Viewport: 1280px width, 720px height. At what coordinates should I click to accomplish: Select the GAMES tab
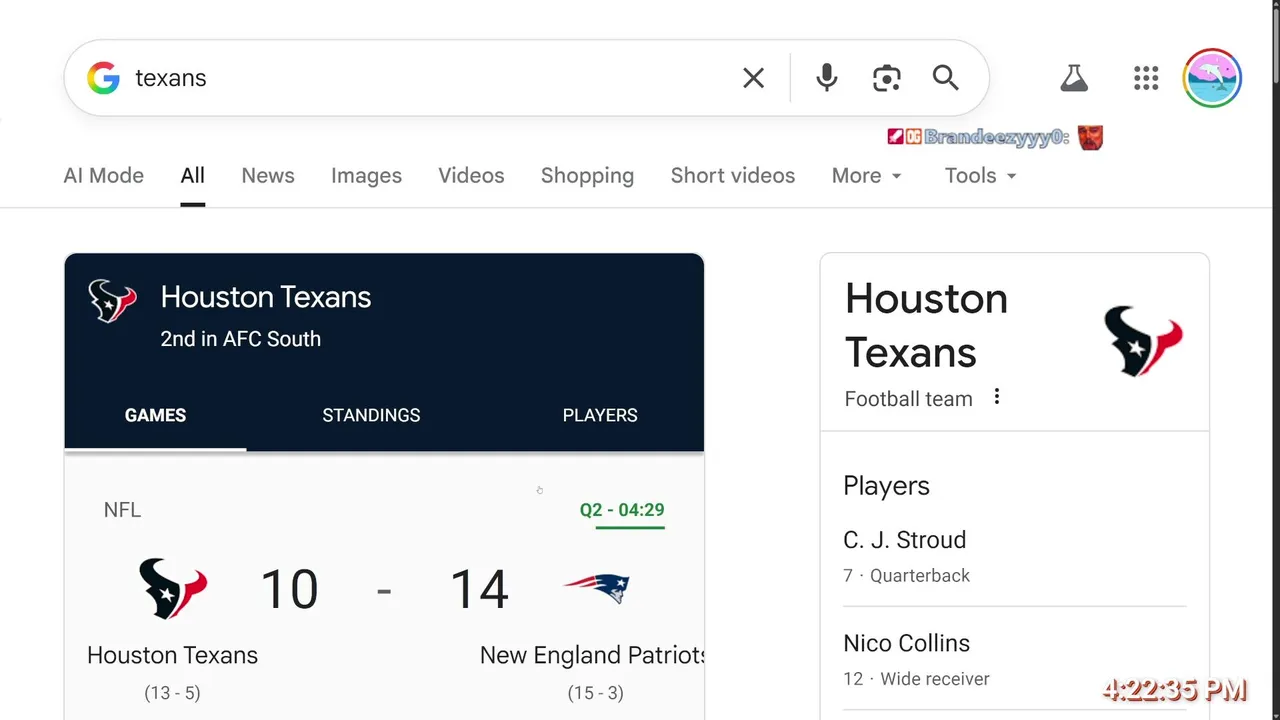coord(155,415)
